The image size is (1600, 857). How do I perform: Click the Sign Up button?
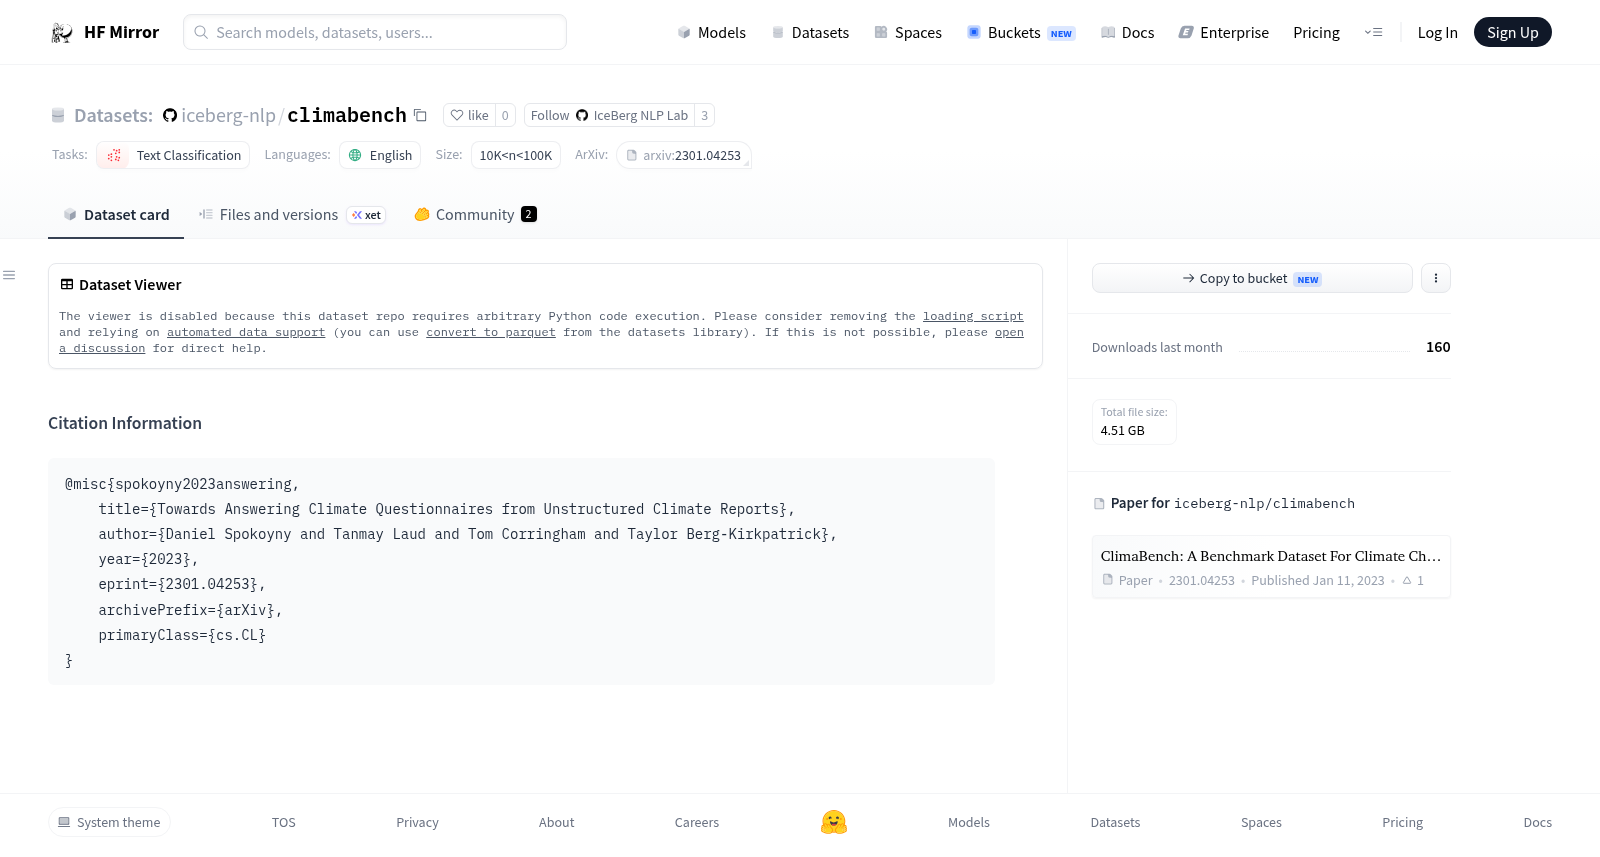pyautogui.click(x=1513, y=32)
